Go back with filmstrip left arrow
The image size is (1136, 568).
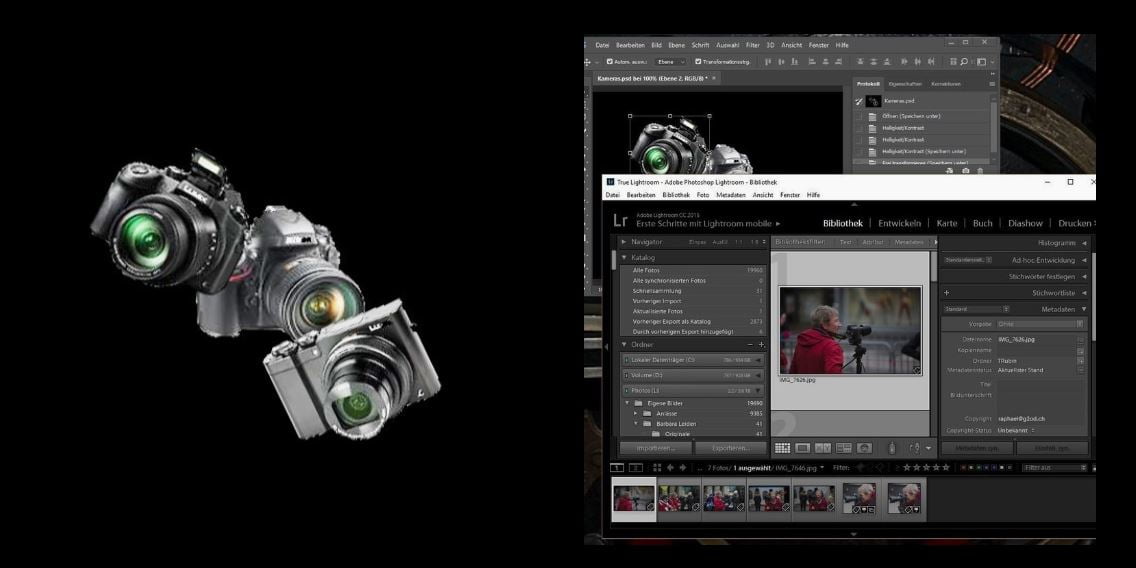point(670,468)
